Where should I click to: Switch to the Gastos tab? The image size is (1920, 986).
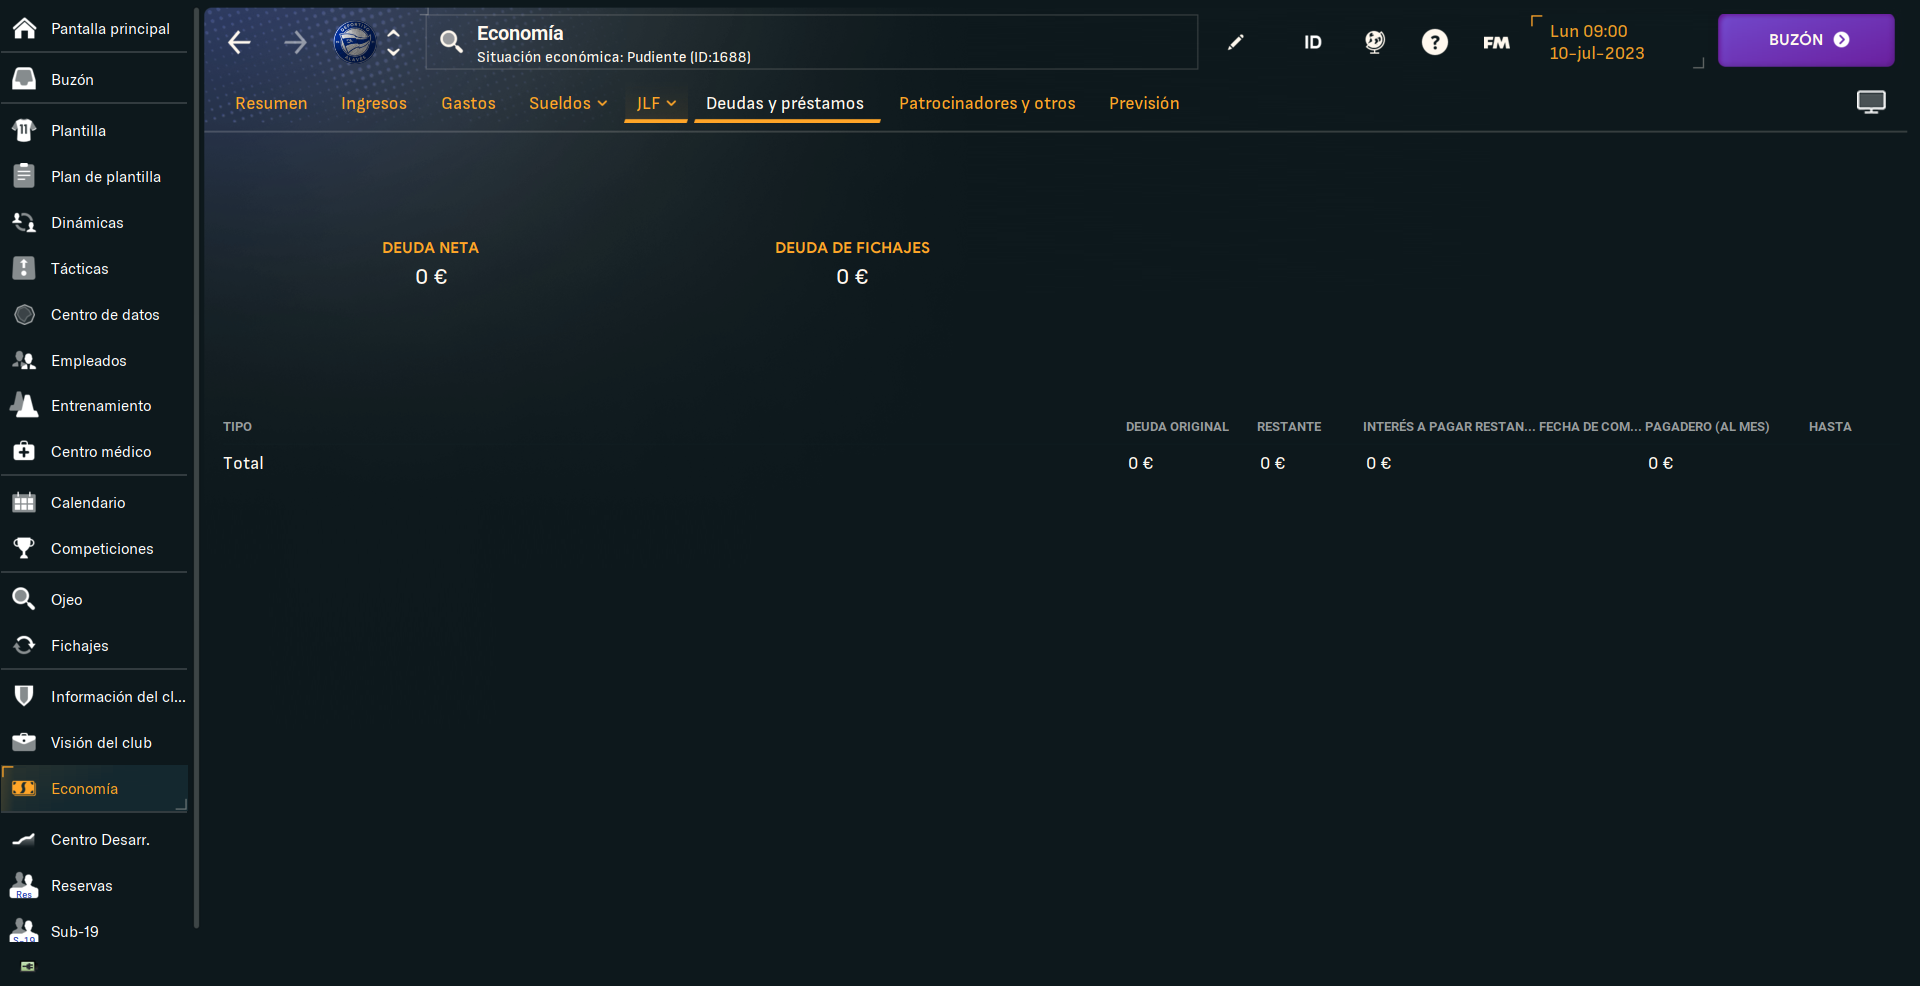[468, 103]
